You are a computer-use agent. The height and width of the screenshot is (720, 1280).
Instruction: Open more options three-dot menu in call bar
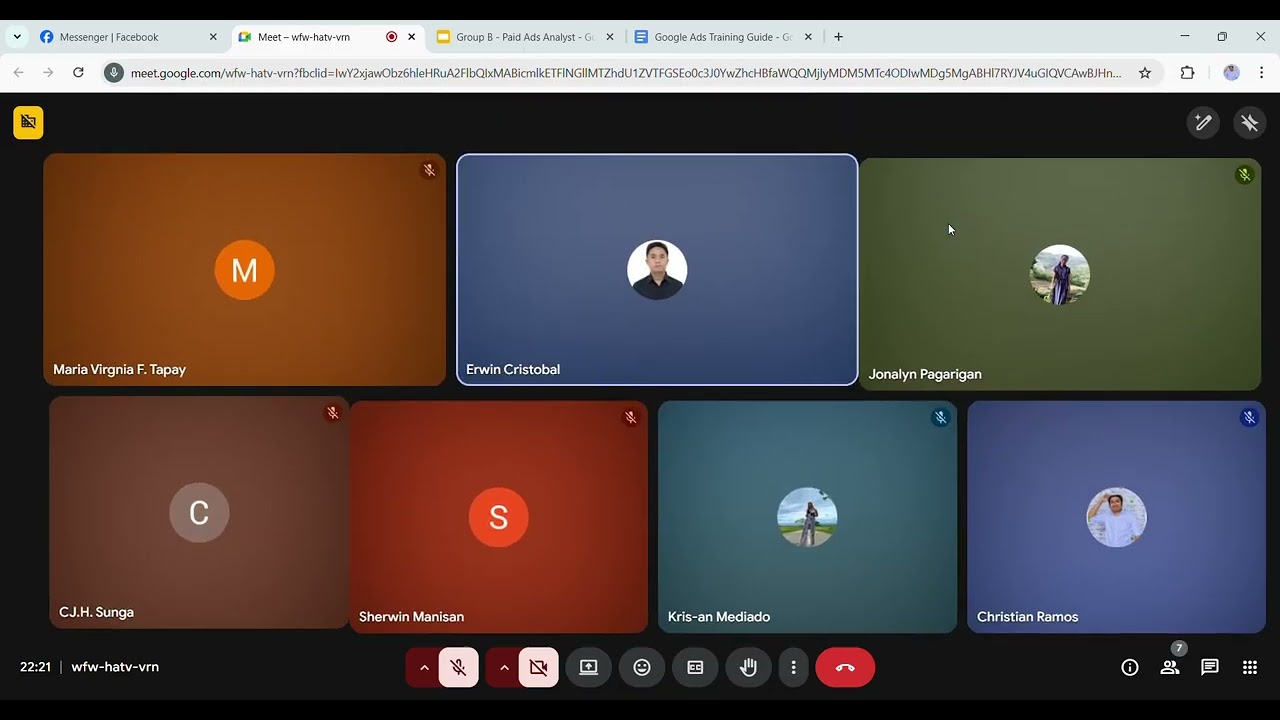(793, 667)
